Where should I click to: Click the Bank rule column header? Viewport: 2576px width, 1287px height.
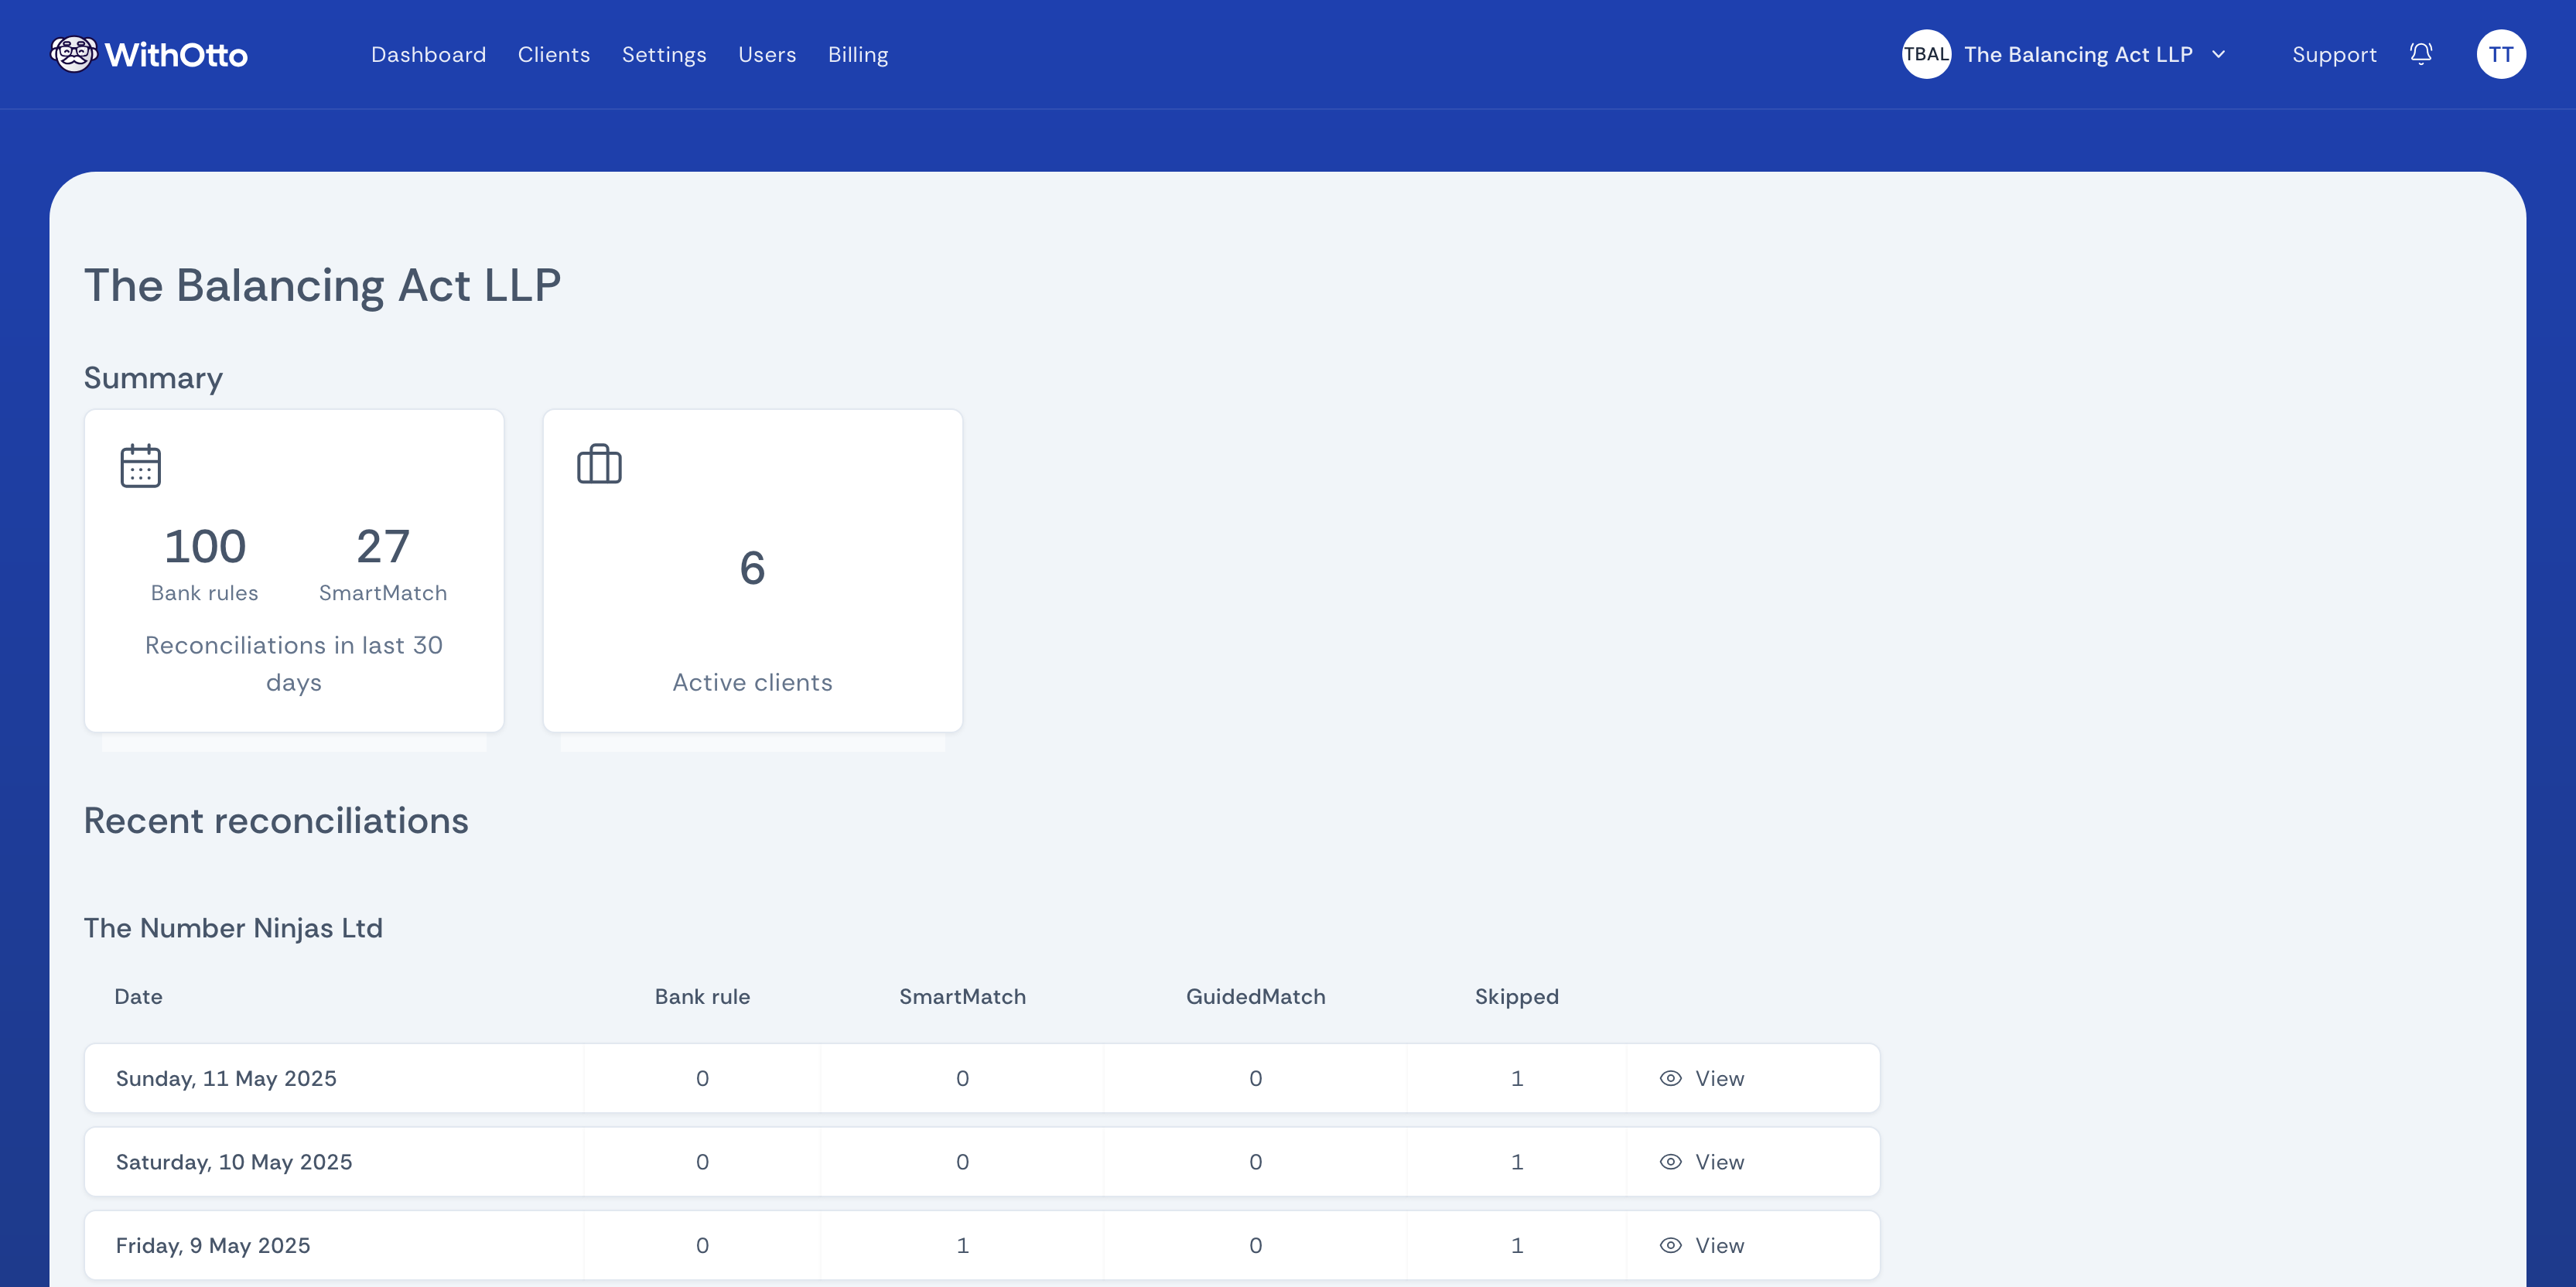pyautogui.click(x=702, y=996)
